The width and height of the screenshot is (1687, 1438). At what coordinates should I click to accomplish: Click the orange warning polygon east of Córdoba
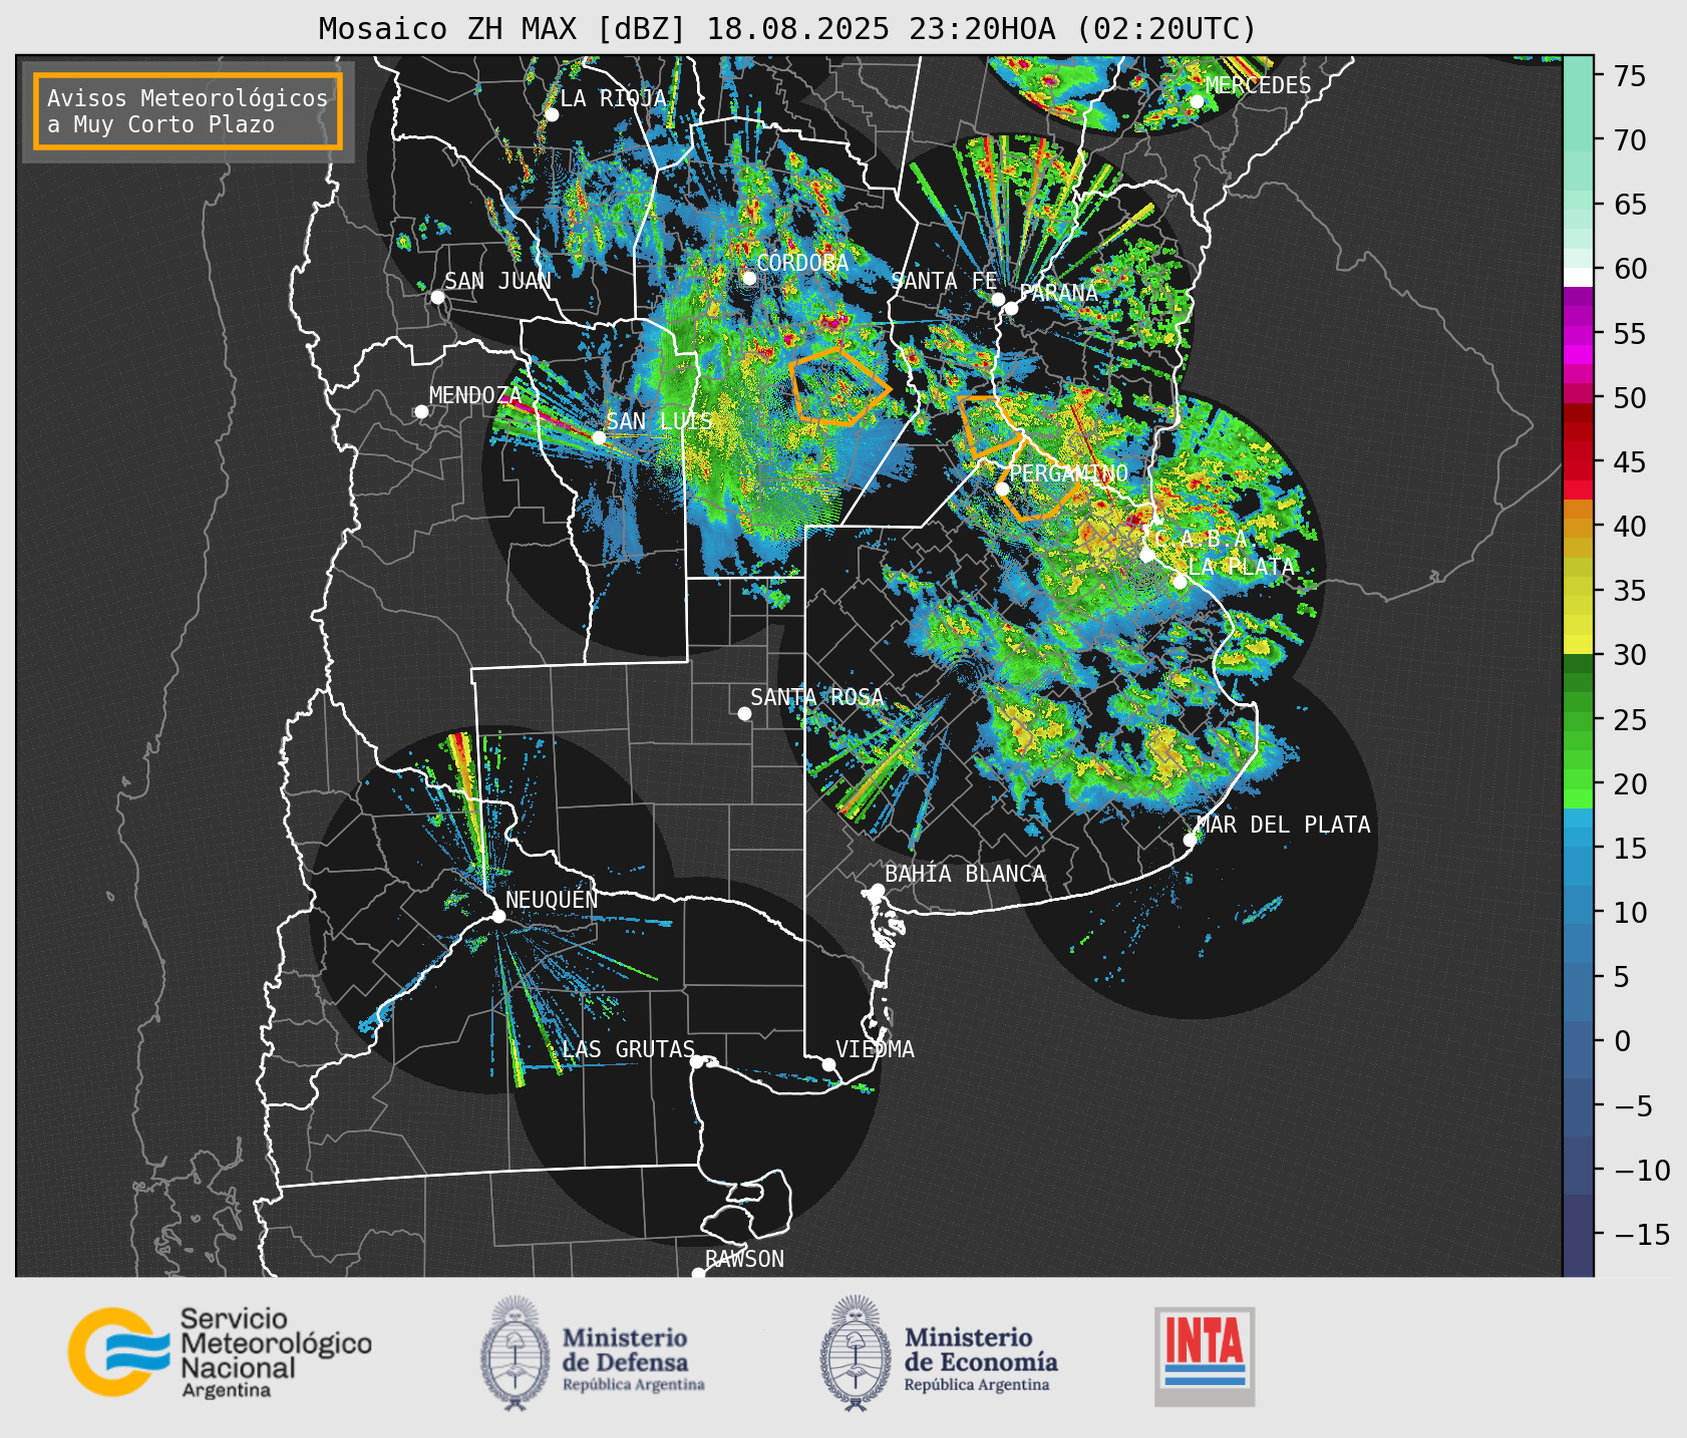[838, 386]
